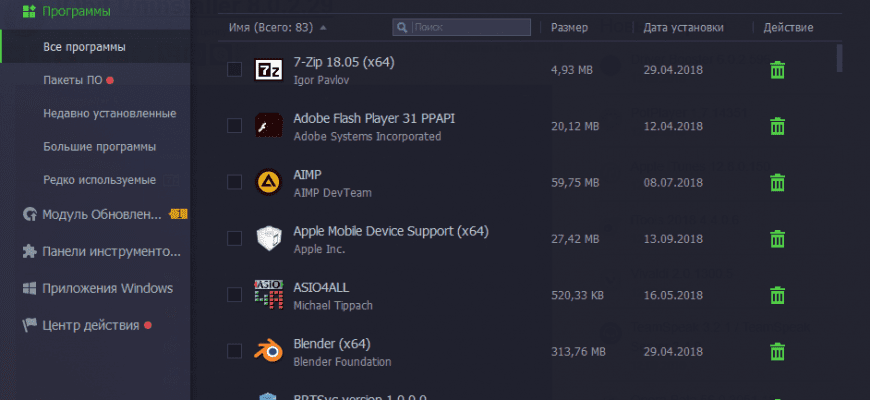Check the AIMP row checkbox
The image size is (870, 400).
point(234,181)
